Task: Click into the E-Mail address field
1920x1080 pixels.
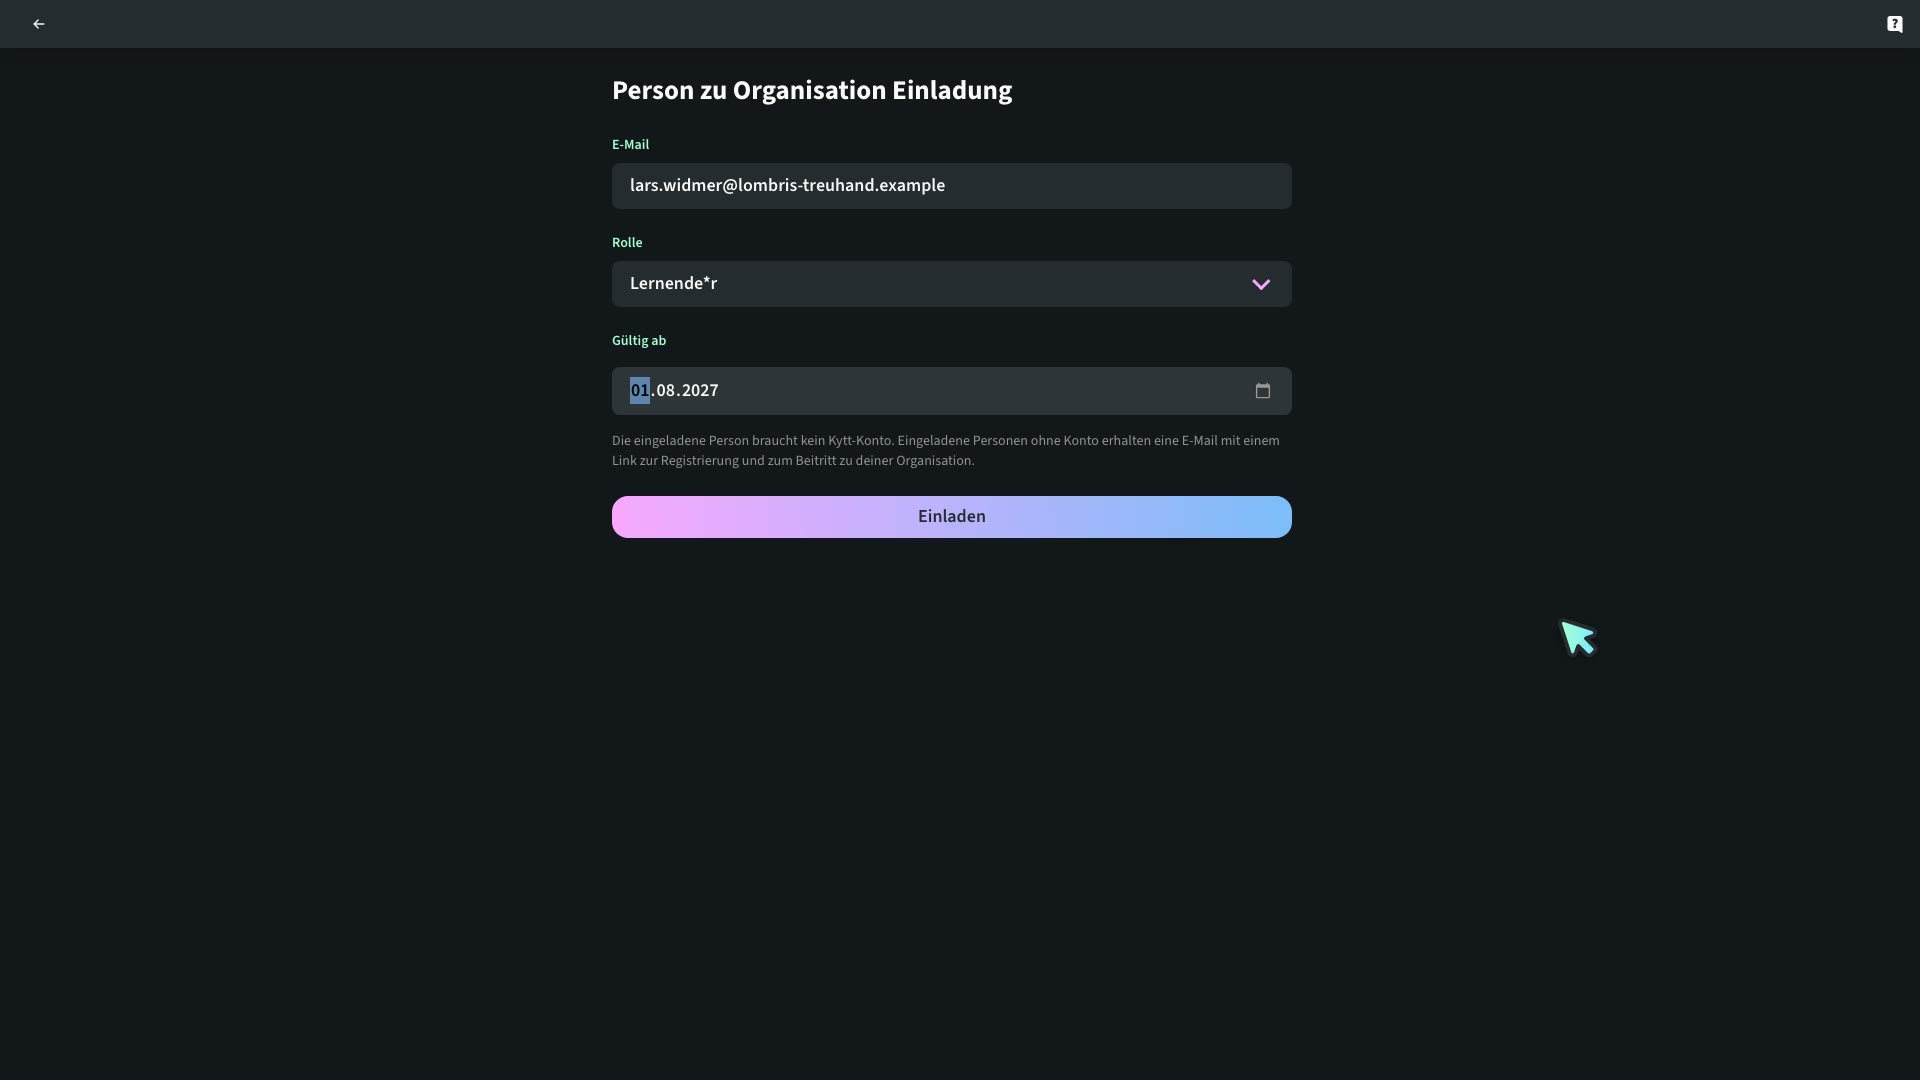Action: tap(952, 186)
